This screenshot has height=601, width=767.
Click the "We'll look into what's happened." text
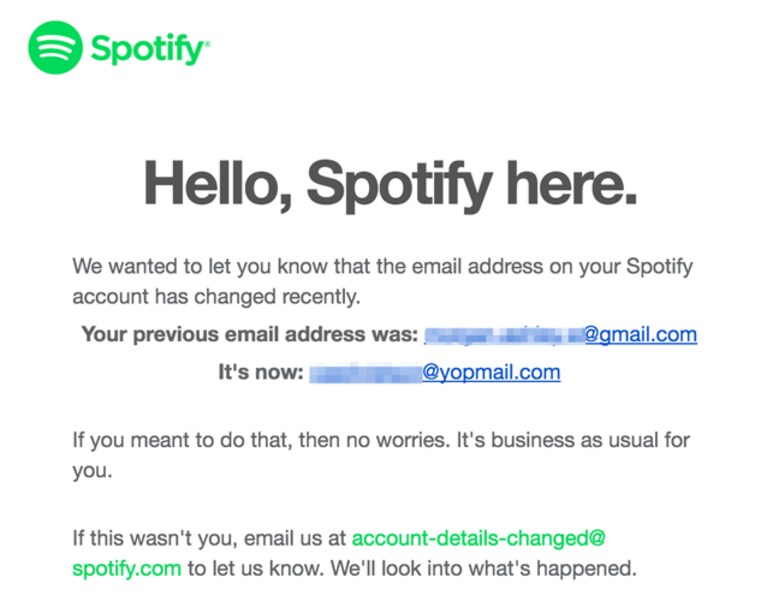tap(483, 569)
